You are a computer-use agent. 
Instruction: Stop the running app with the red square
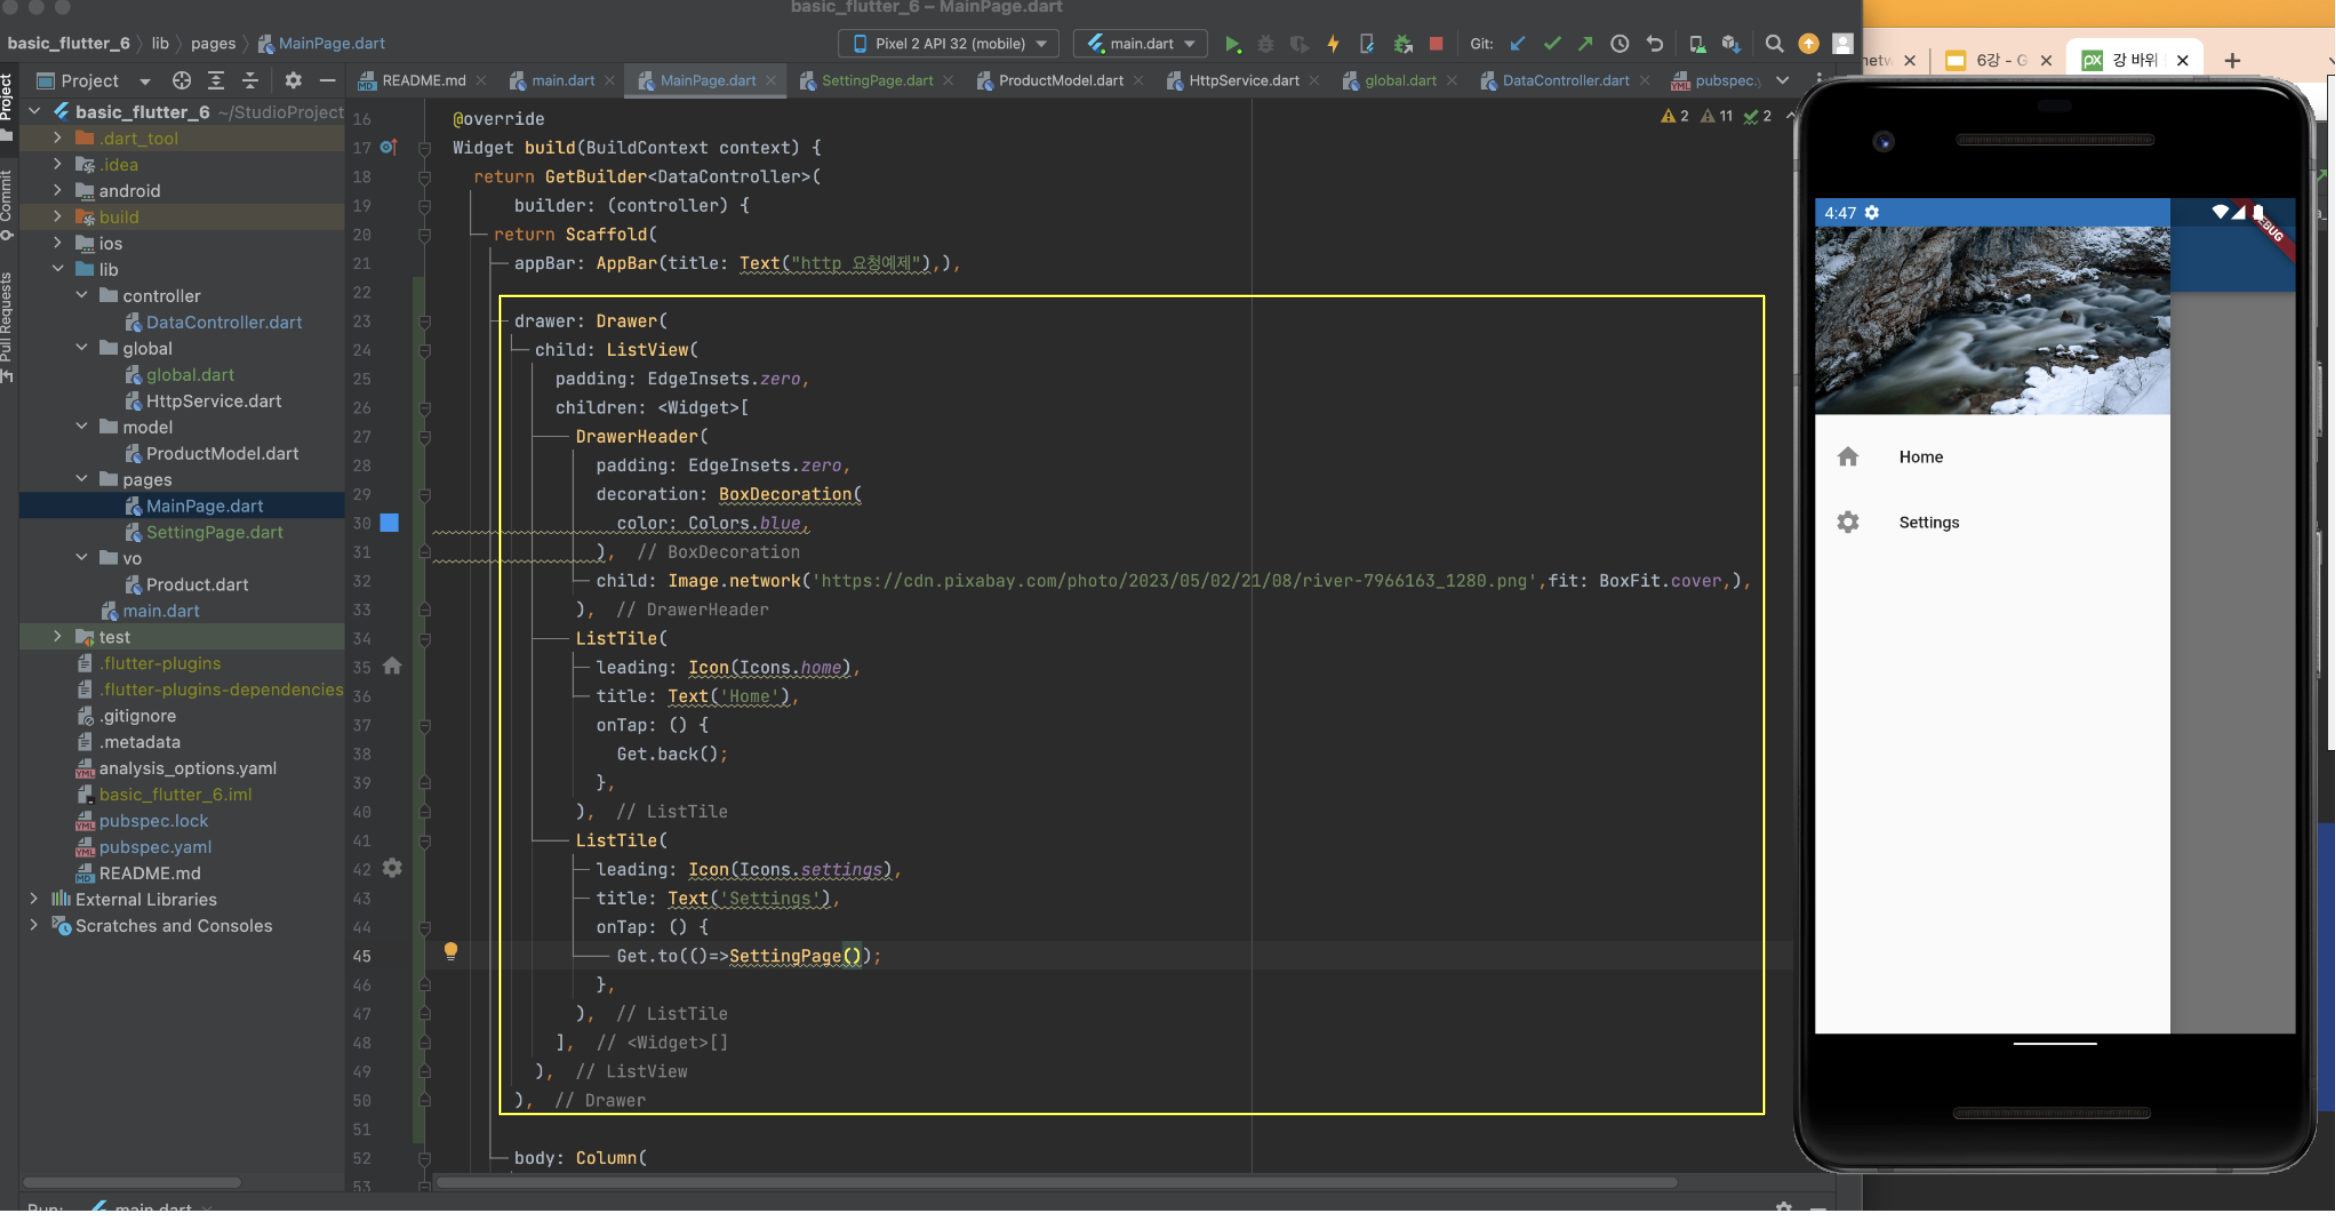click(1436, 44)
